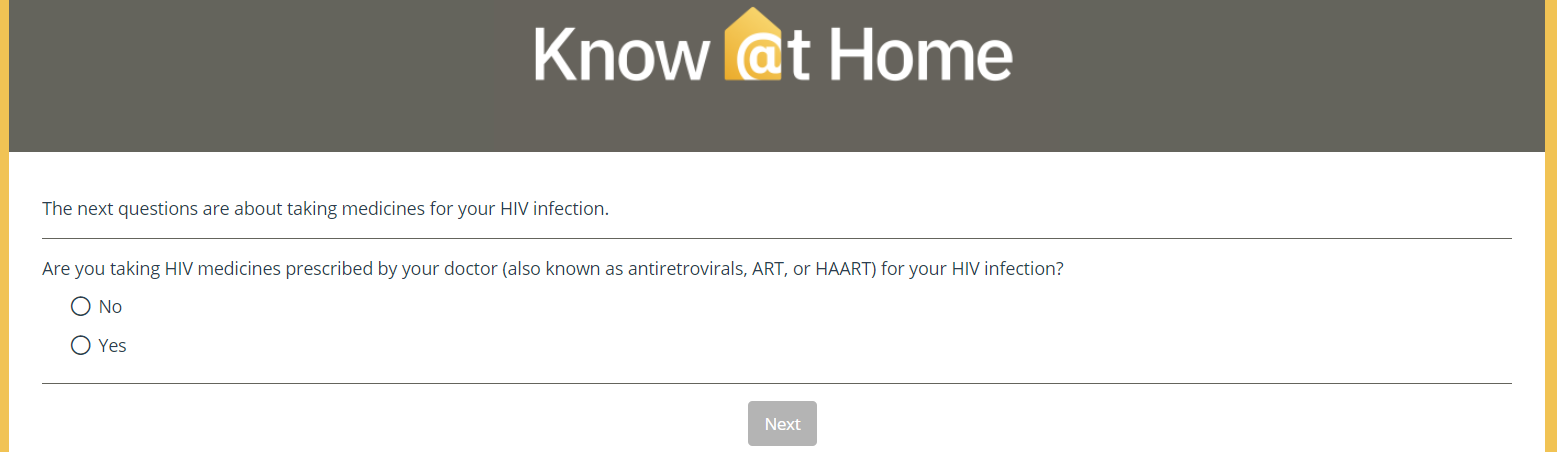The height and width of the screenshot is (452, 1557).
Task: Click the divider line above Next button
Action: click(776, 383)
